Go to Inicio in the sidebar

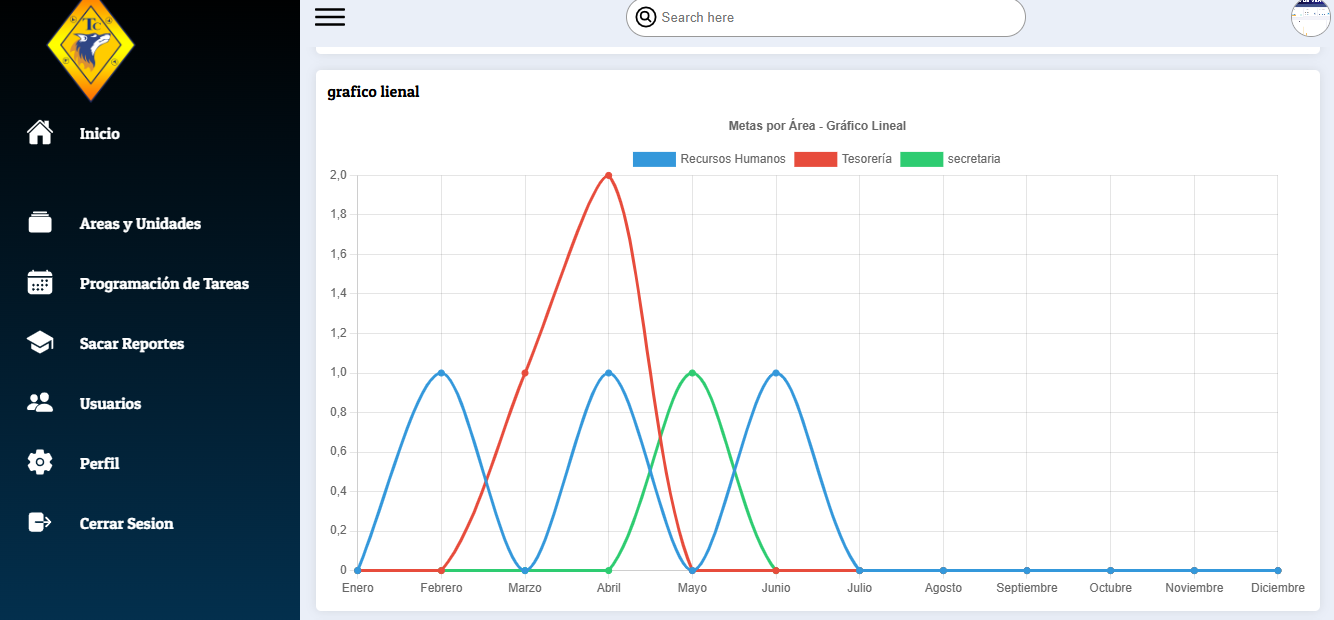click(x=100, y=133)
